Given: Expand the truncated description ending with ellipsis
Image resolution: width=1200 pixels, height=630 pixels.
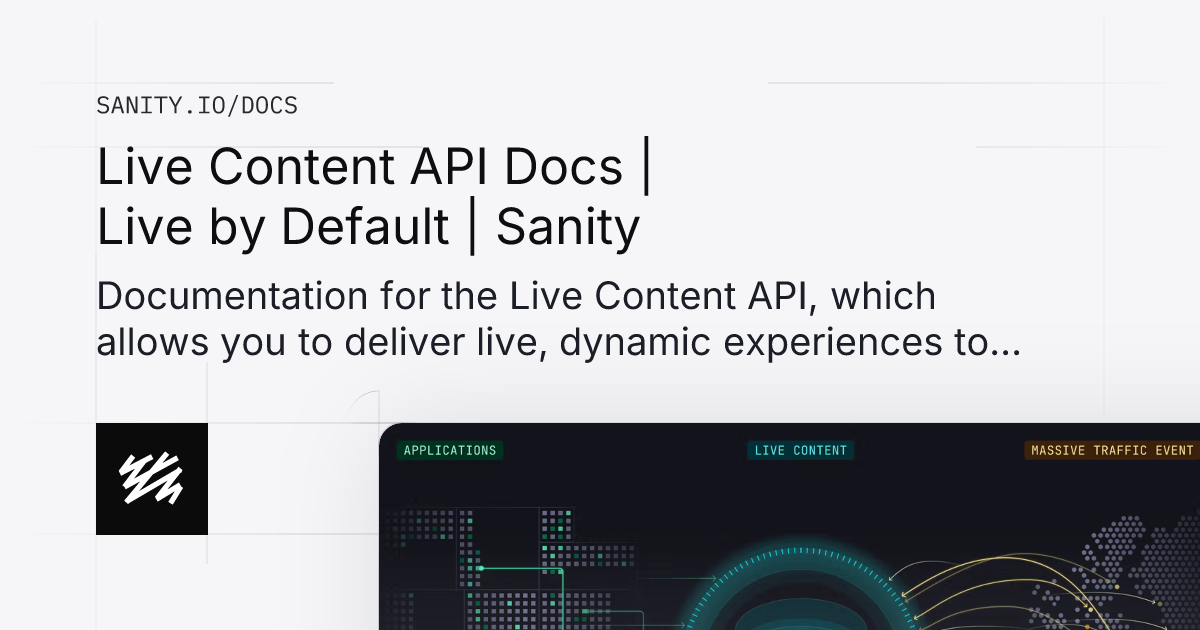Looking at the screenshot, I should point(1005,342).
